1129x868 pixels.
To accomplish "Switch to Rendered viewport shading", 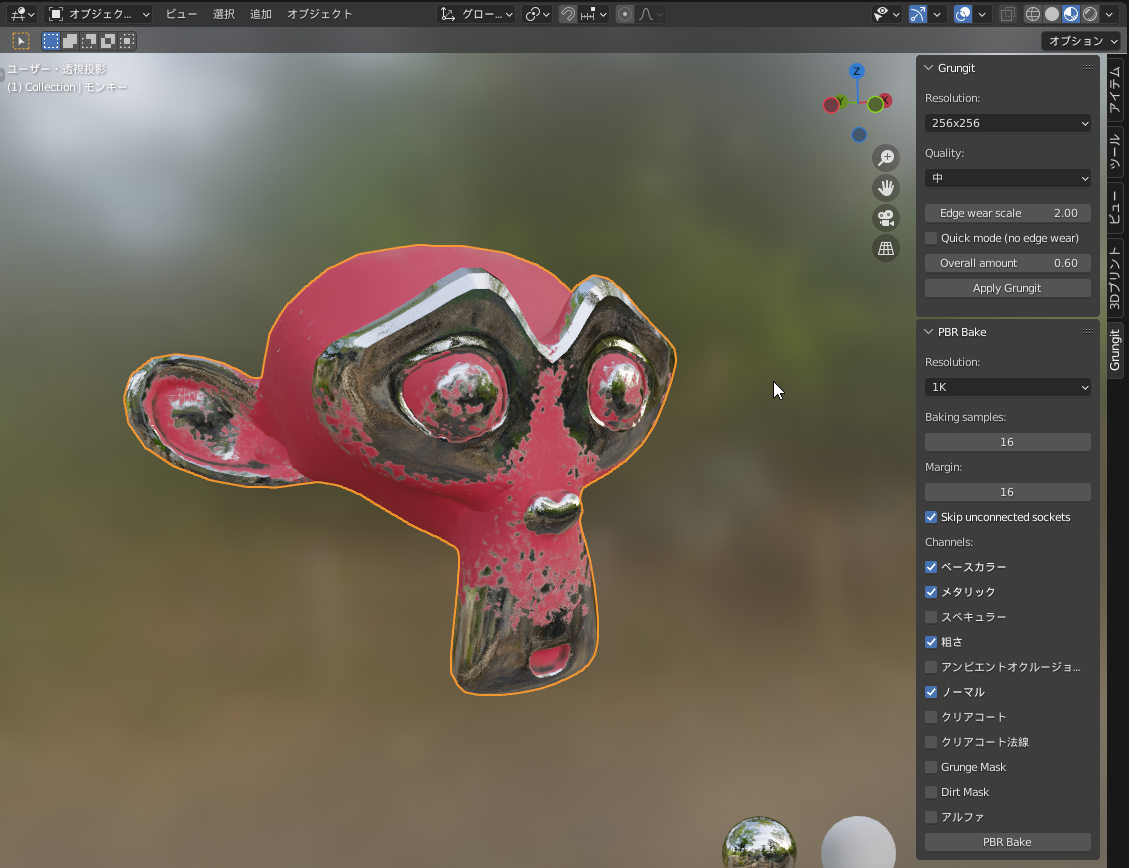I will click(x=1090, y=14).
